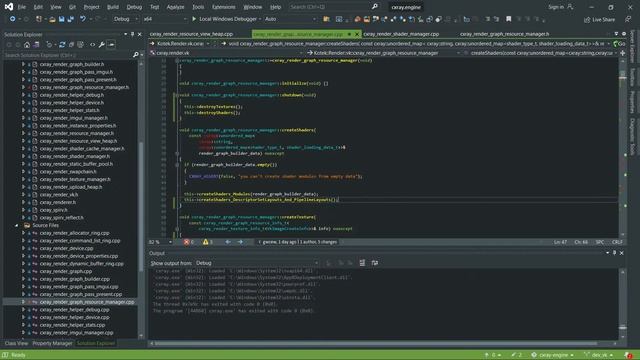Switch to cxray_render_resource_view_heap.cpp tab
This screenshot has height=360, width=640.
[191, 34]
